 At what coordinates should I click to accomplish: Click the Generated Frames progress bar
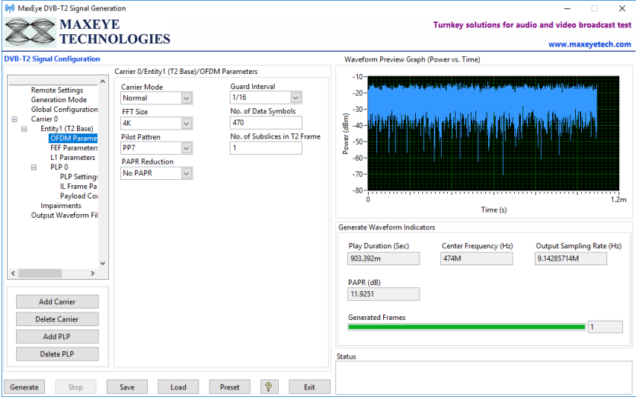(x=467, y=327)
